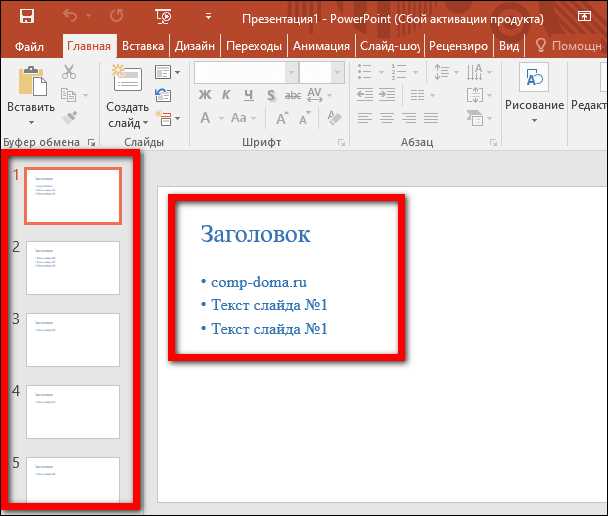This screenshot has height=516, width=608.
Task: Toggle center text alignment
Action: [387, 118]
